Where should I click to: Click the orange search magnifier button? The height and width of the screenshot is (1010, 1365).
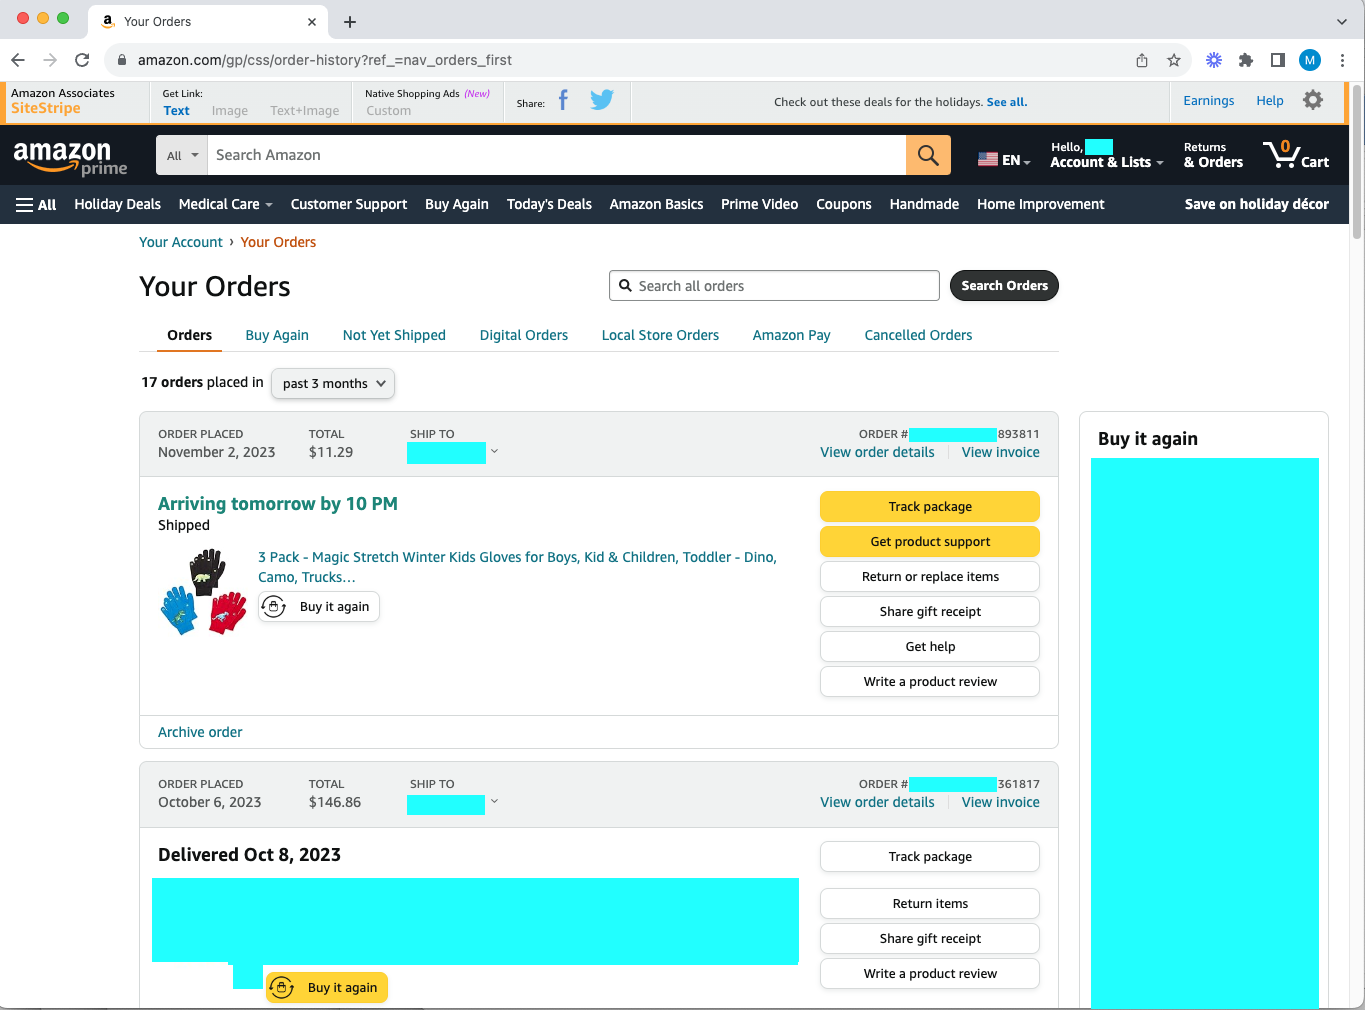pos(928,155)
